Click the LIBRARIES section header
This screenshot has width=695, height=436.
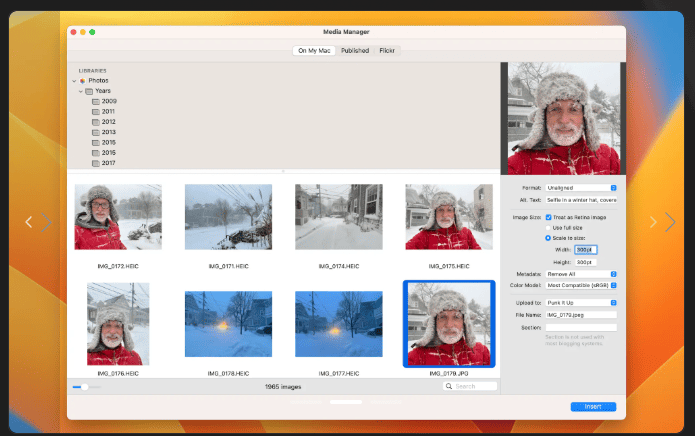92,71
